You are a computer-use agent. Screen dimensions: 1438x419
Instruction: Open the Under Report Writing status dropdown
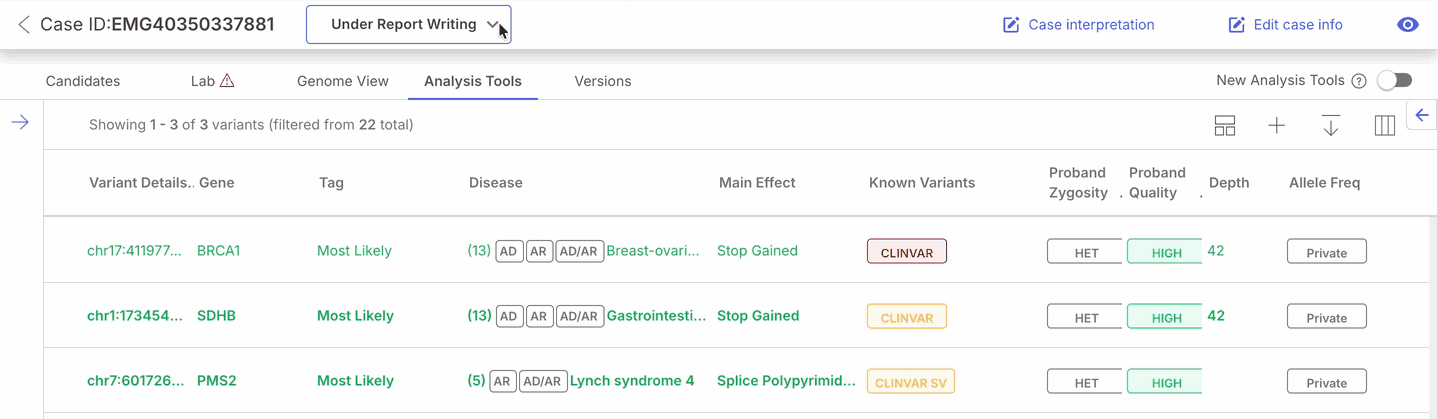click(x=408, y=25)
